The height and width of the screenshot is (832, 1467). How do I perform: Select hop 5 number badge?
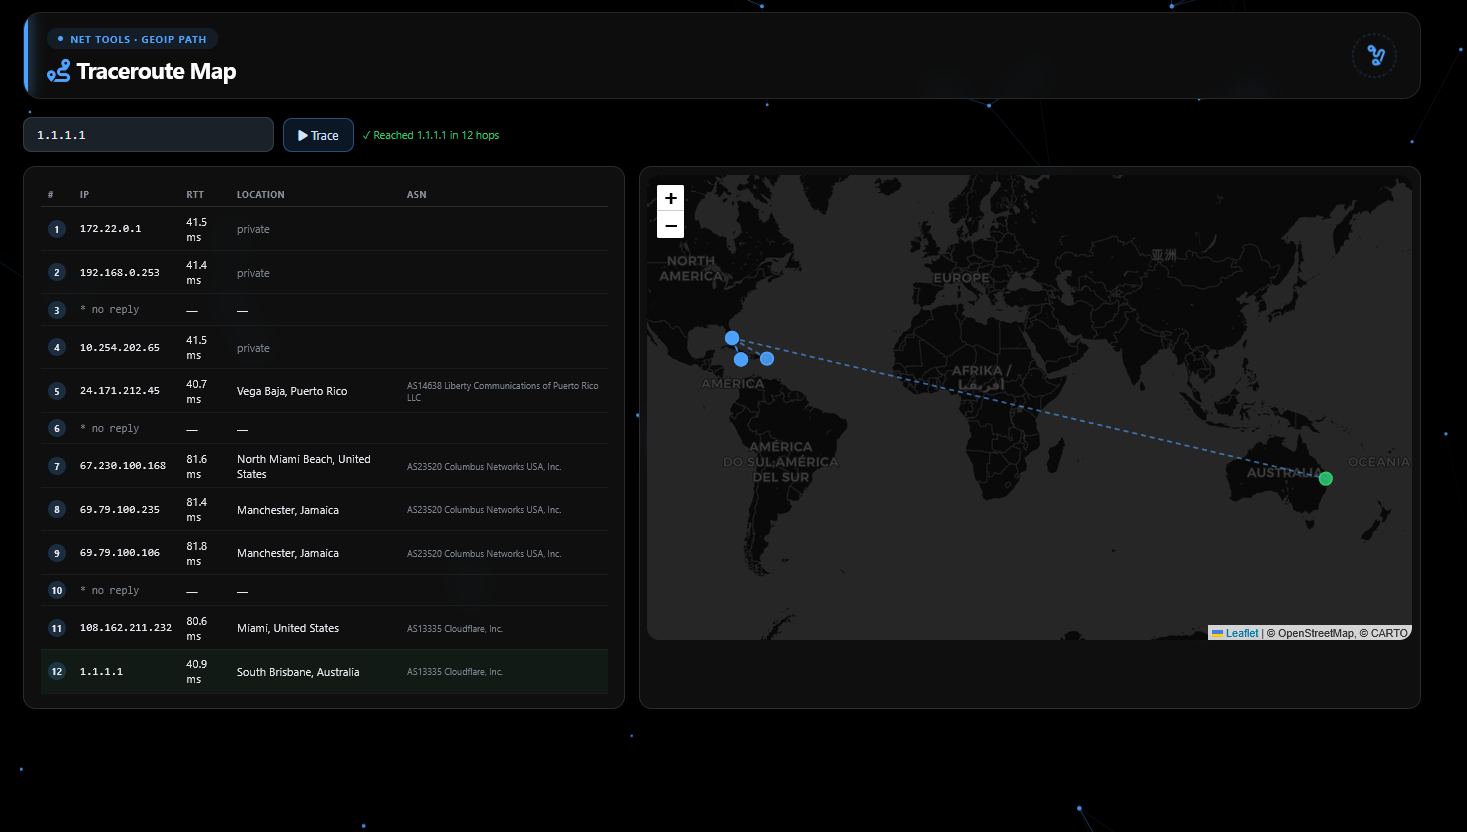[57, 391]
